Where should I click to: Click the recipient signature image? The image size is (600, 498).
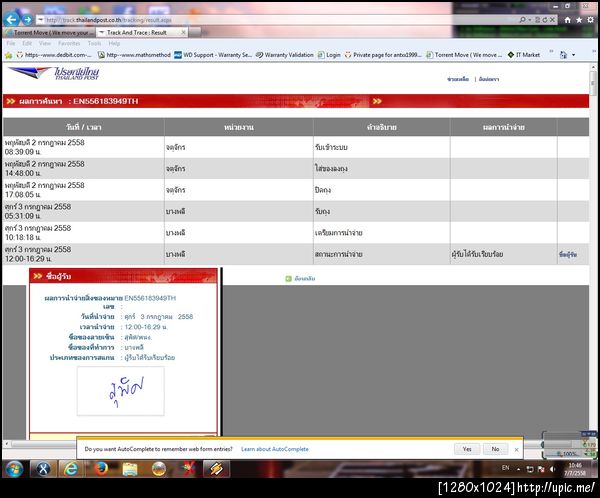(121, 391)
